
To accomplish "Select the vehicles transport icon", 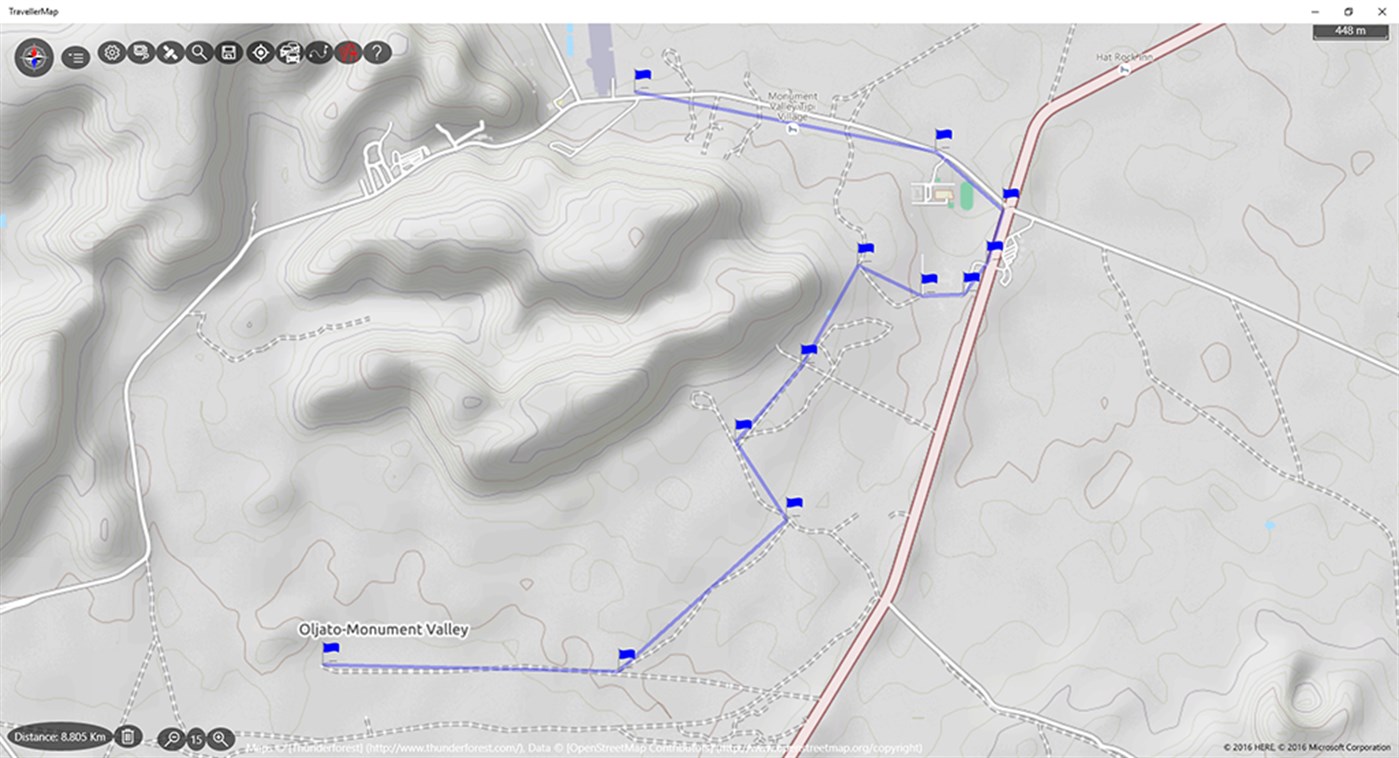I will pos(289,52).
